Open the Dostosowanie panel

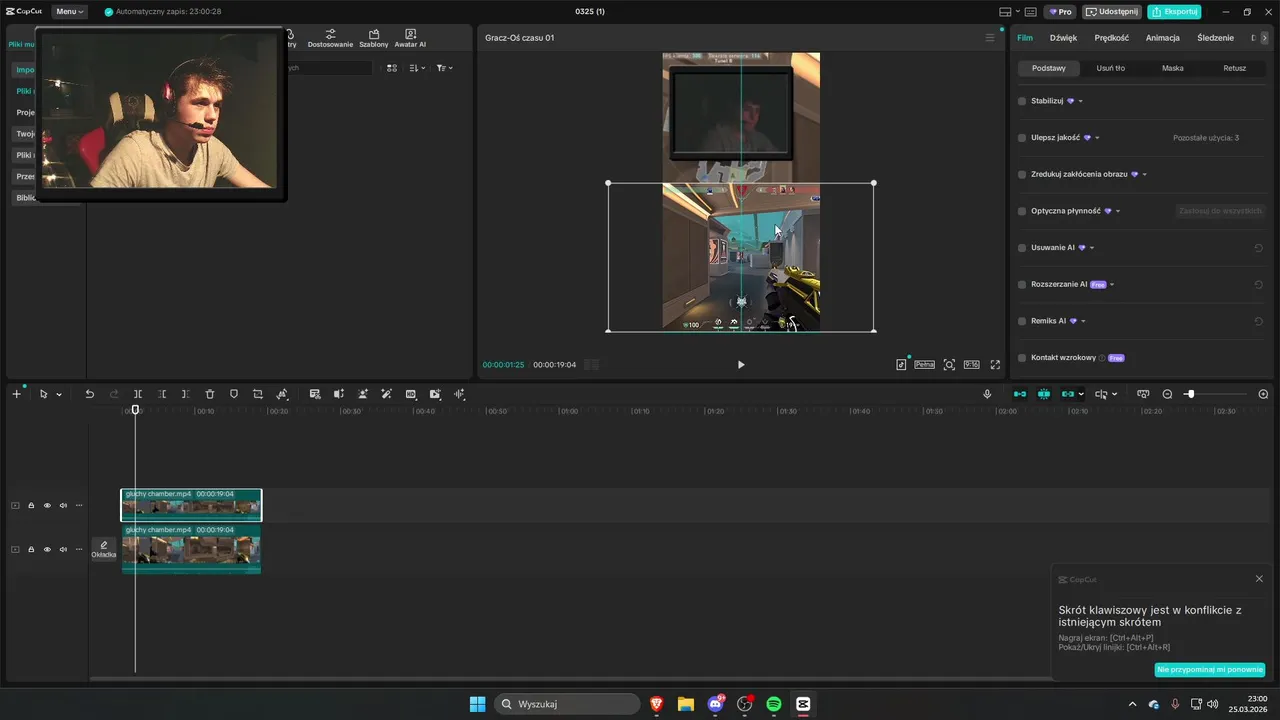(x=330, y=38)
